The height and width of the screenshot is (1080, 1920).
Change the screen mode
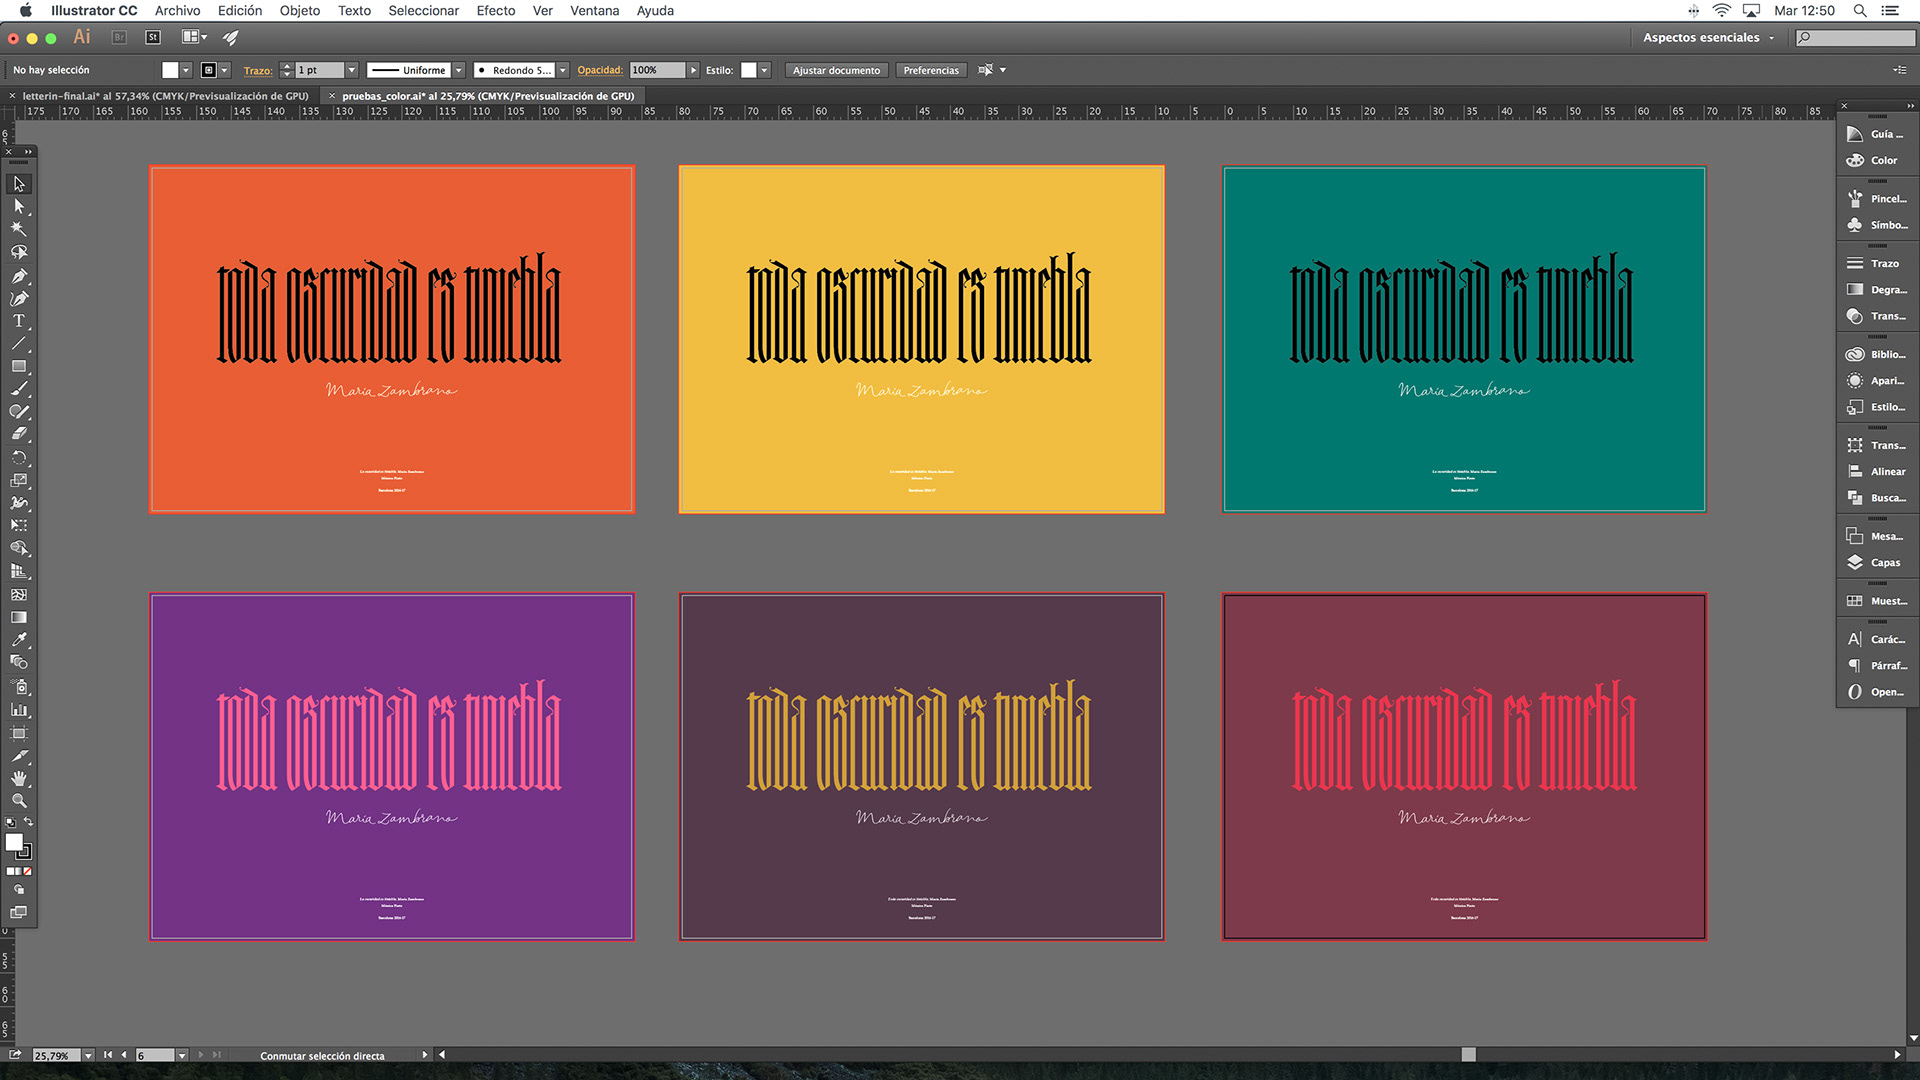click(18, 912)
